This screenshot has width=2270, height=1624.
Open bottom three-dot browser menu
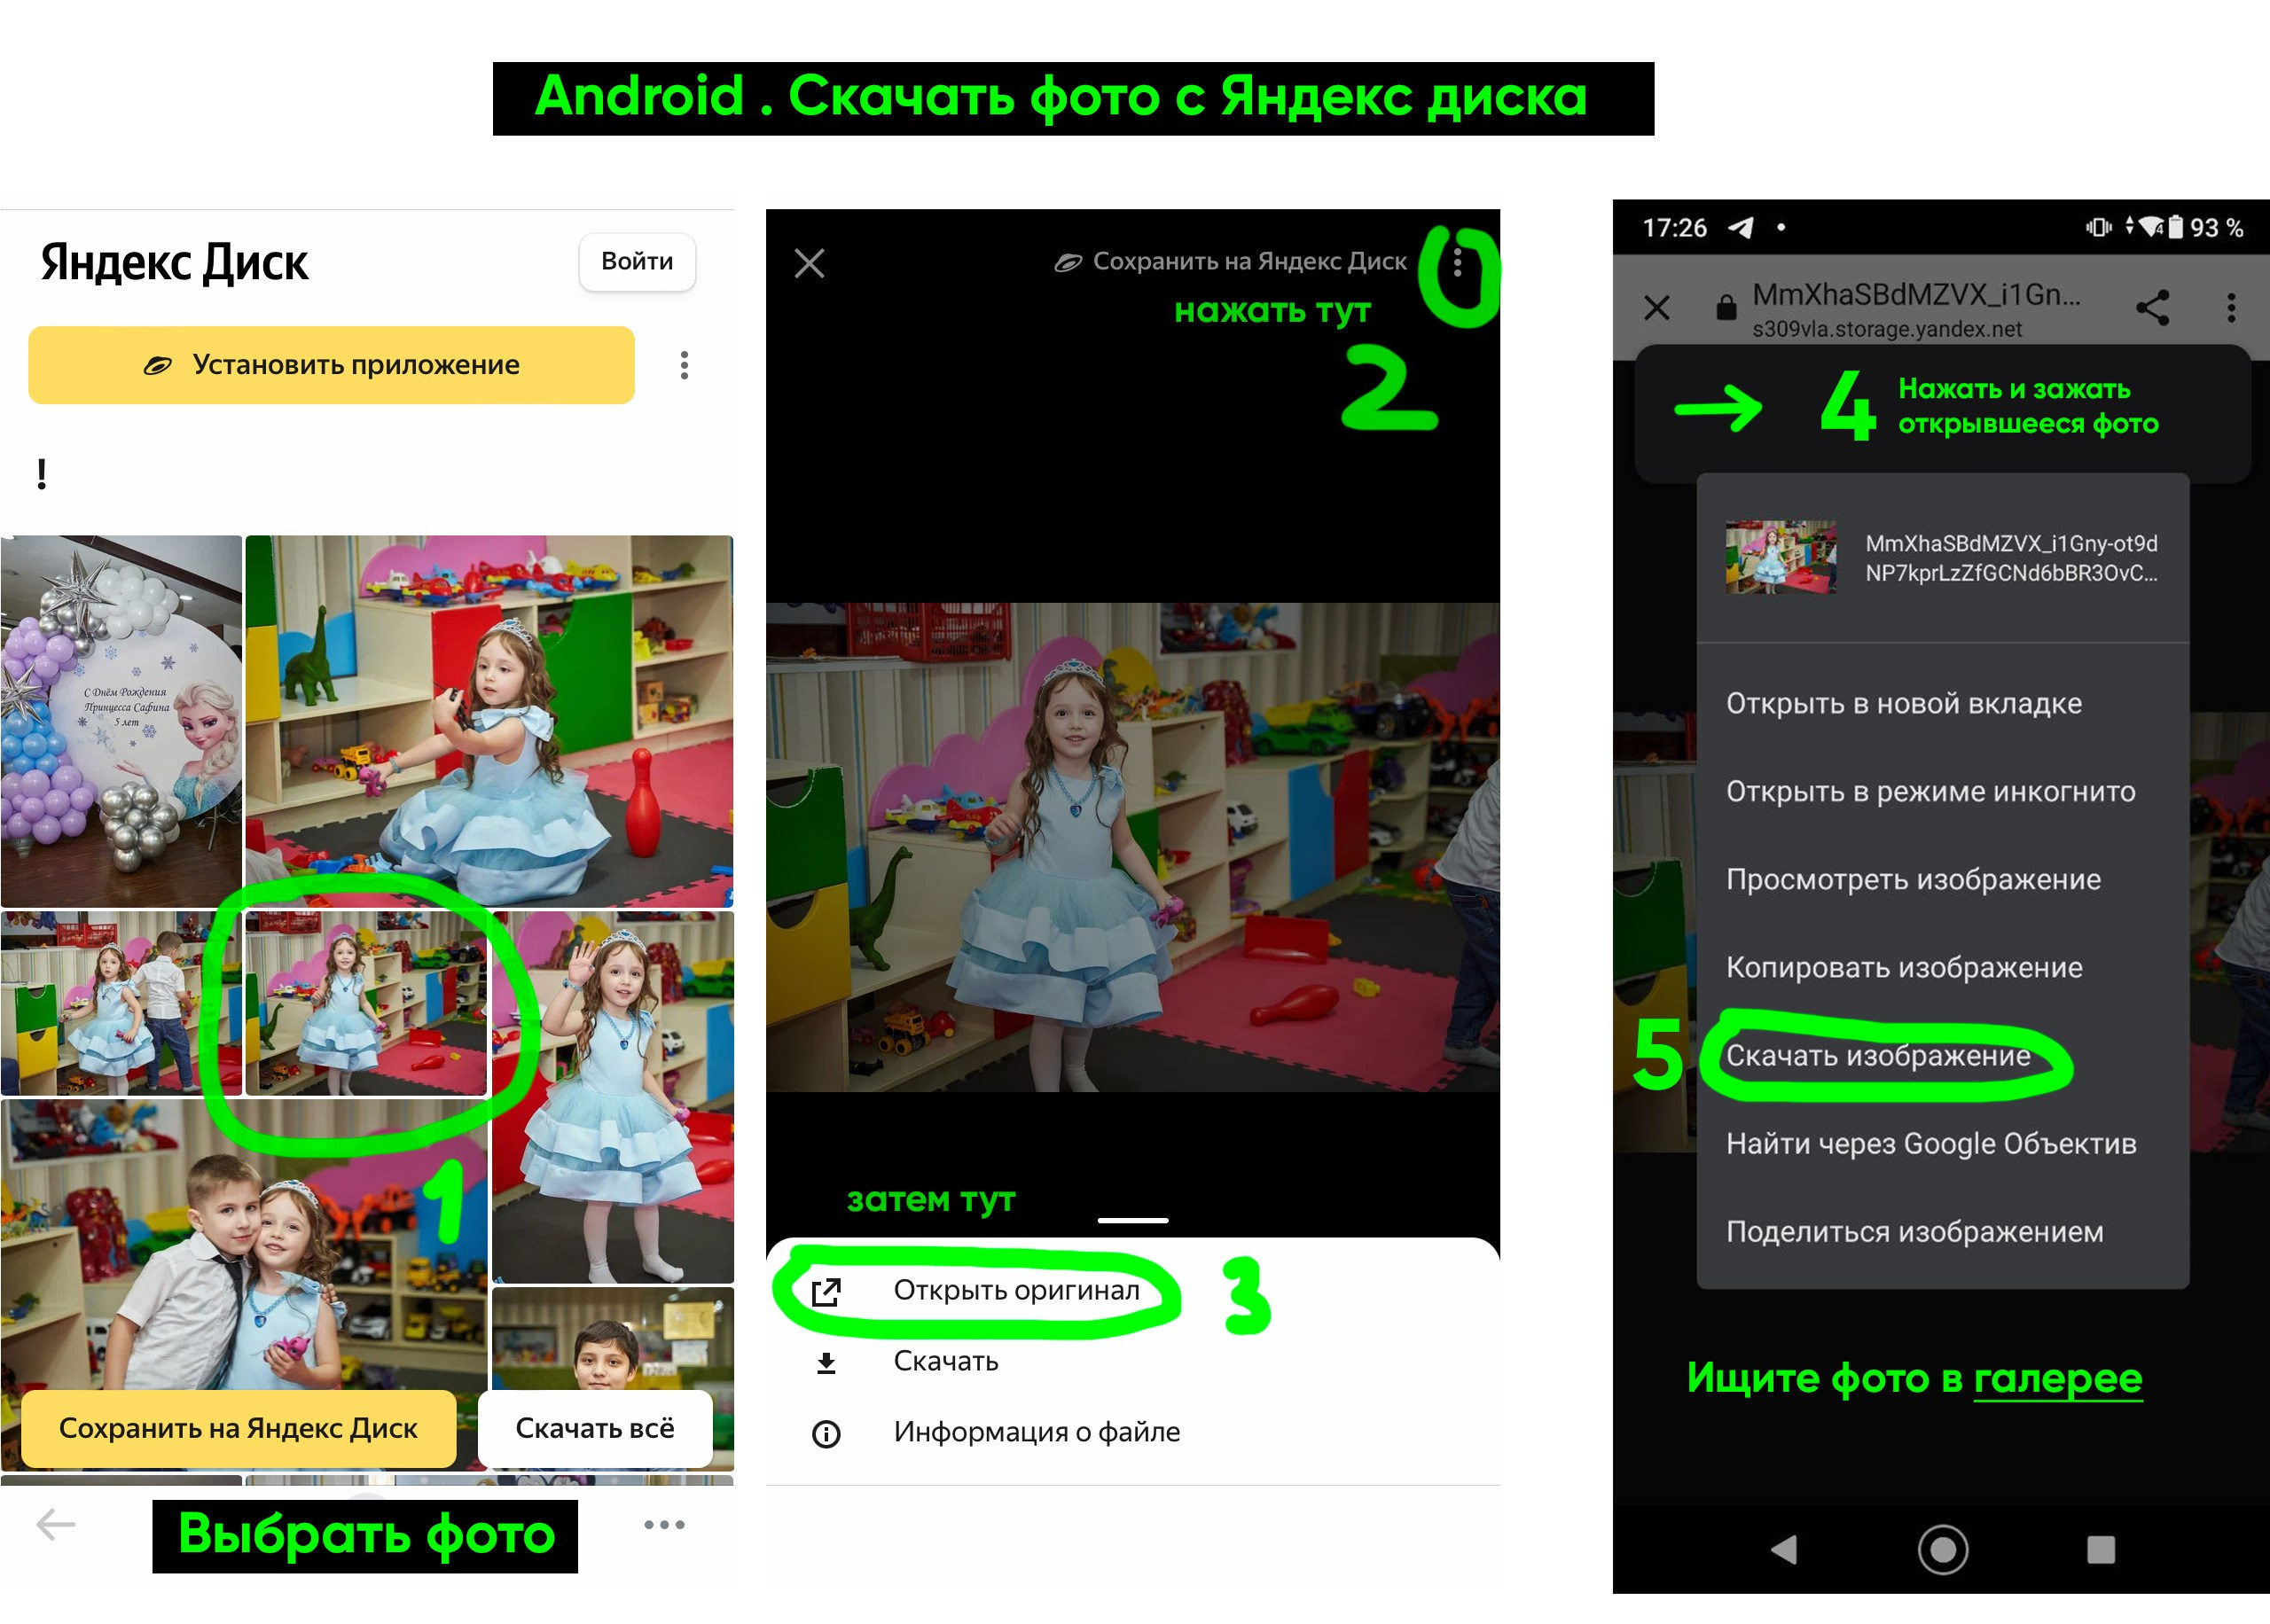[664, 1524]
